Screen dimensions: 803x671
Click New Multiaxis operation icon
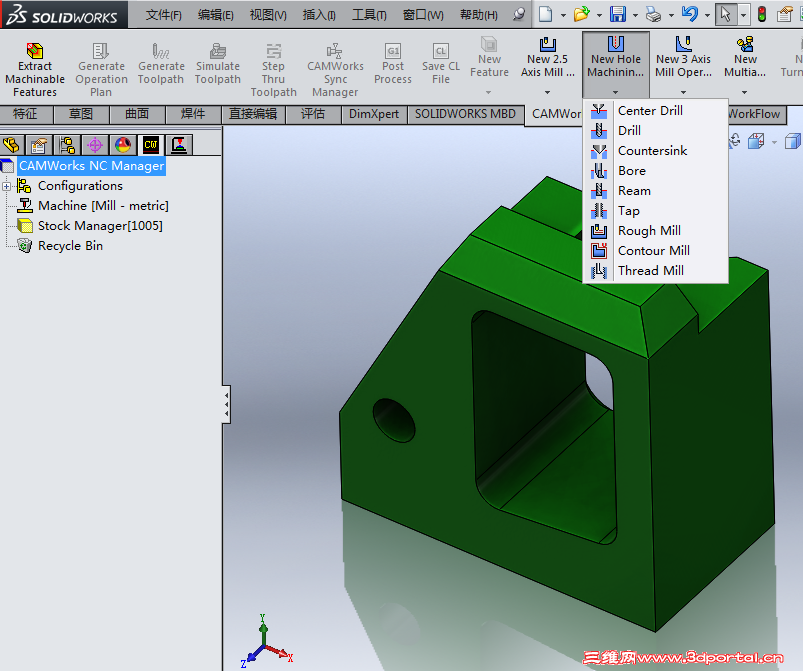pos(745,44)
